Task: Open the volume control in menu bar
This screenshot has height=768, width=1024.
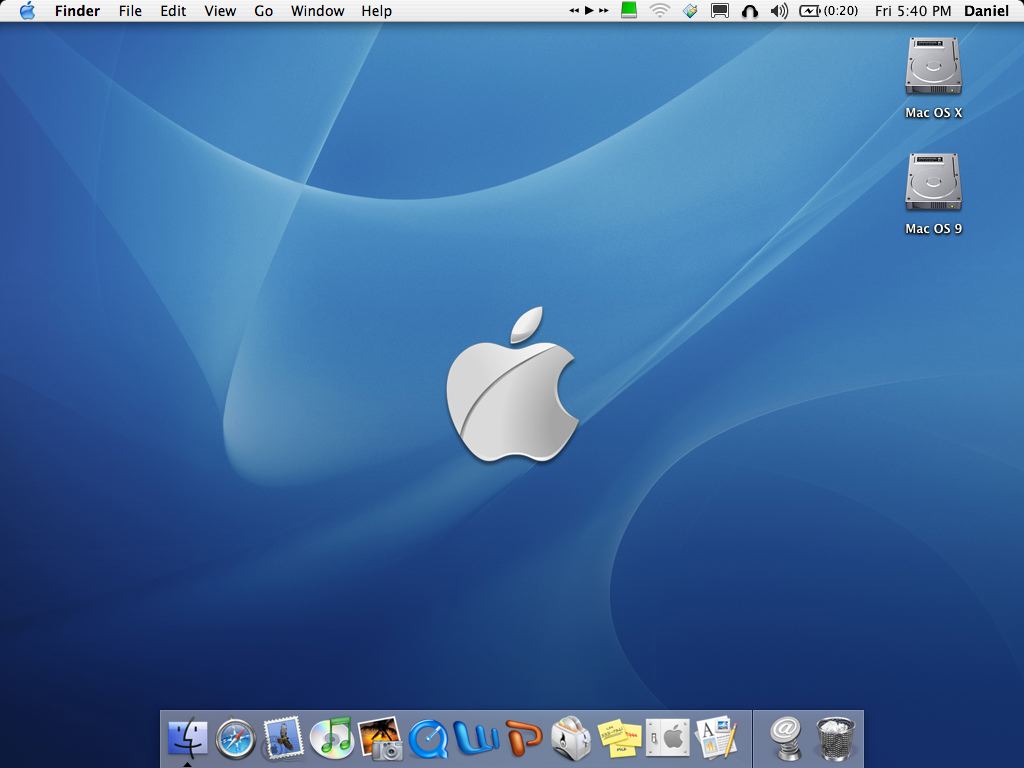Action: coord(780,11)
